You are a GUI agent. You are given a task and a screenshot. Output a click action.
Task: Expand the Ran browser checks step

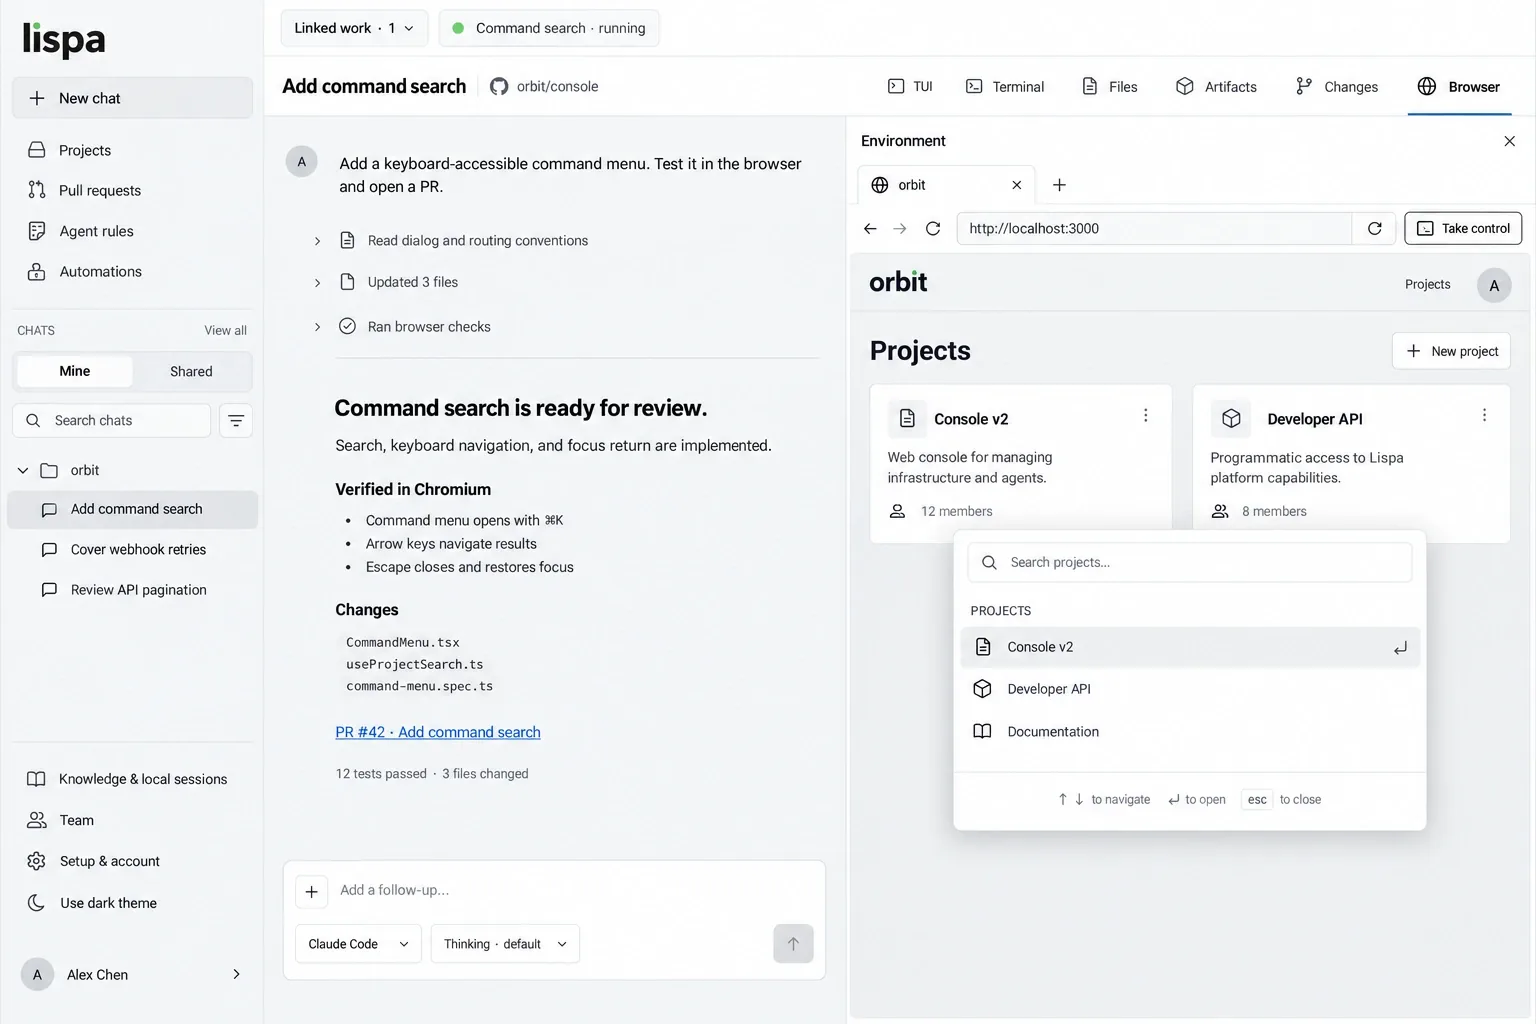[x=318, y=327]
